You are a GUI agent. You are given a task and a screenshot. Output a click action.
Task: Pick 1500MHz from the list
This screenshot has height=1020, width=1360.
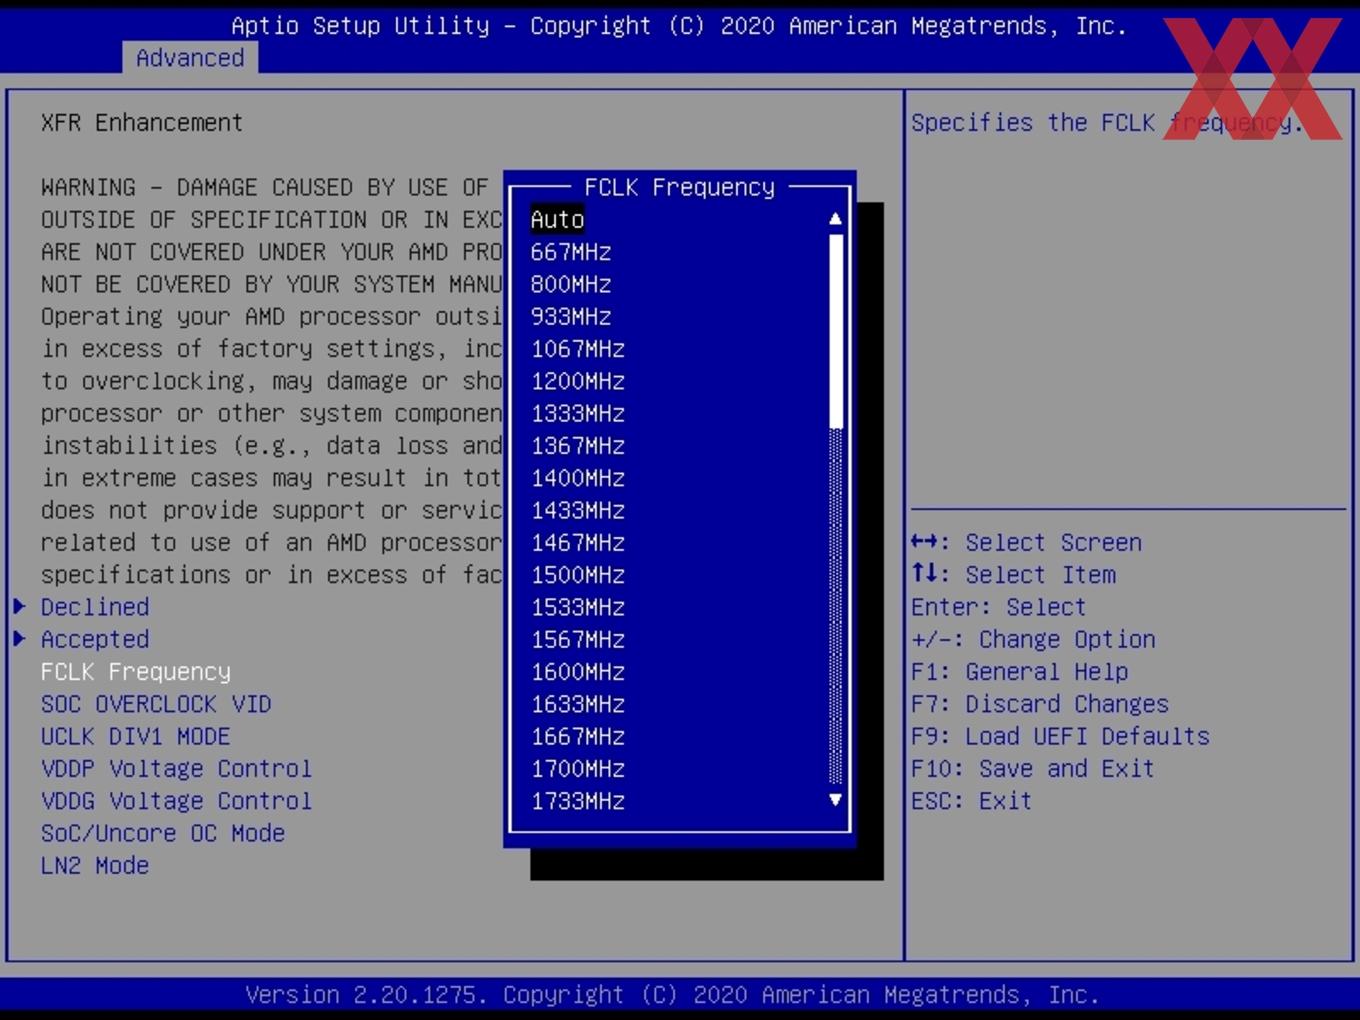click(578, 575)
